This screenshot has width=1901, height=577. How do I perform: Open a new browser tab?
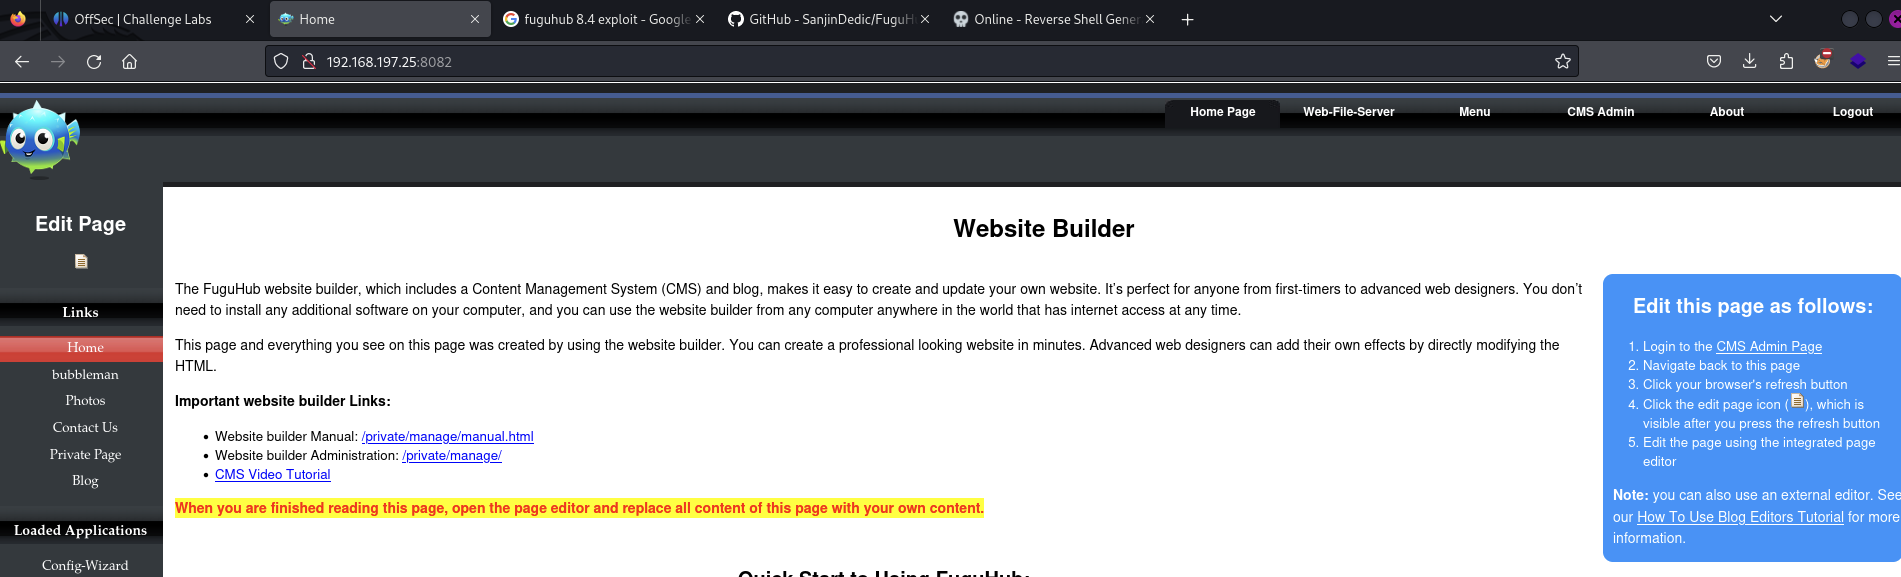tap(1187, 19)
